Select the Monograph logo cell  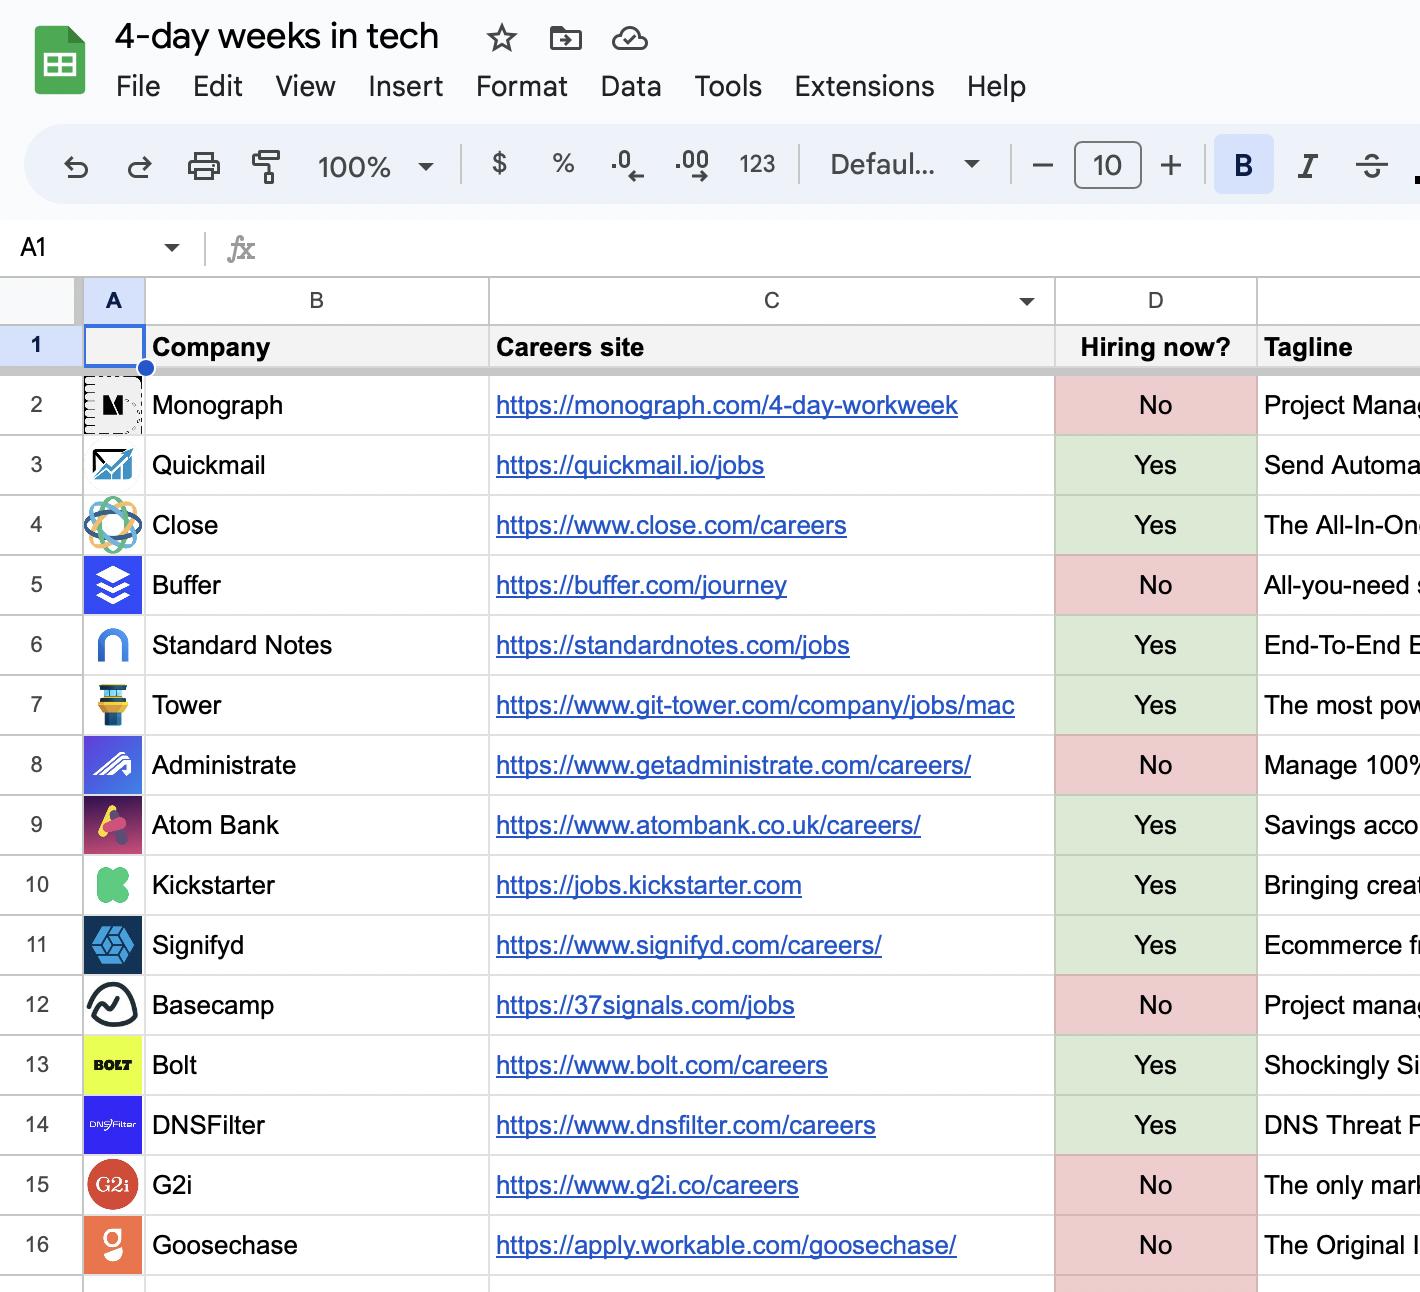113,405
